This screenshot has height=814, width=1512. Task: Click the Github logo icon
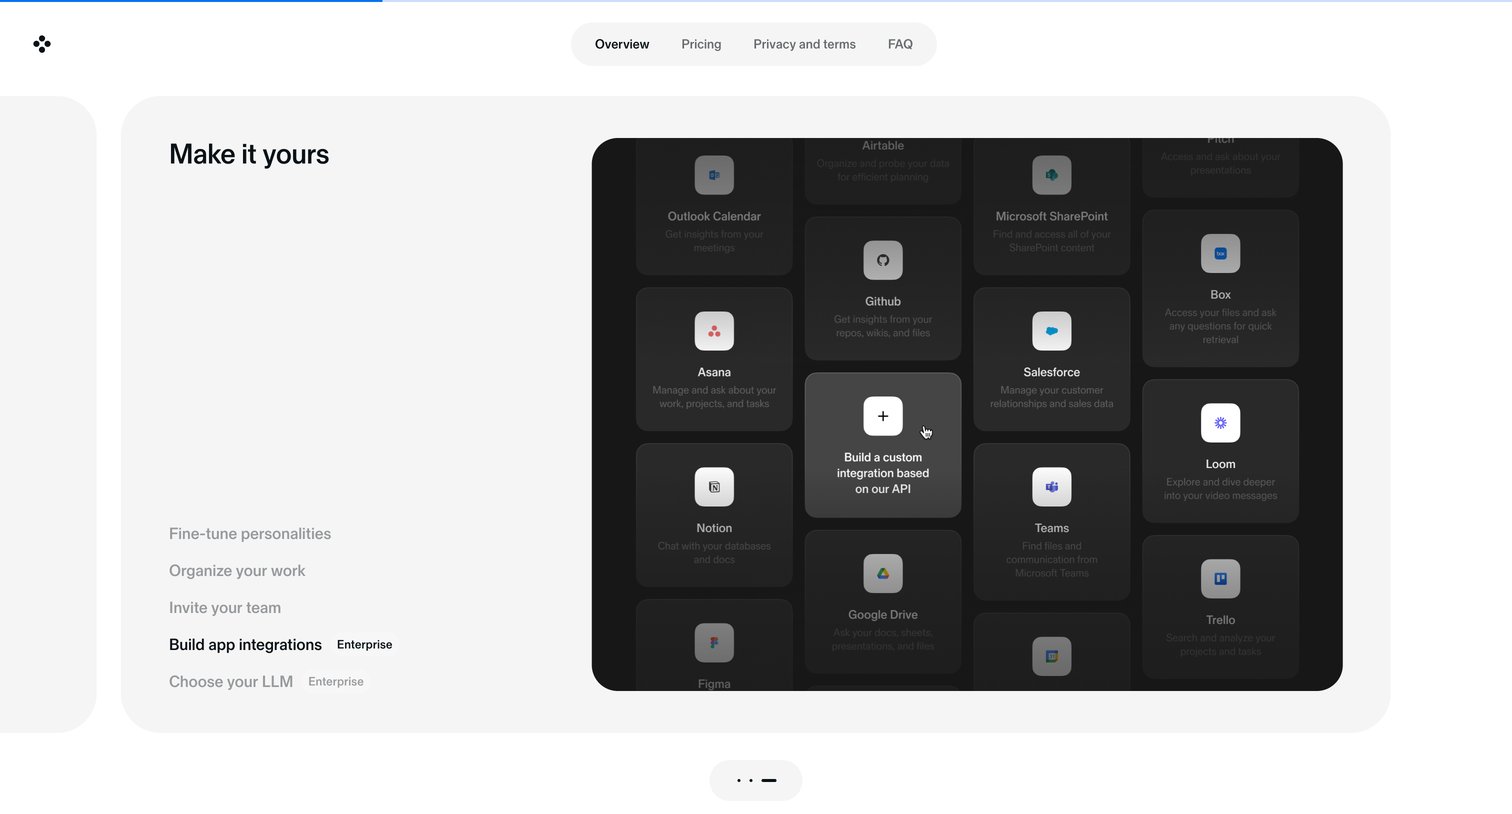point(883,260)
